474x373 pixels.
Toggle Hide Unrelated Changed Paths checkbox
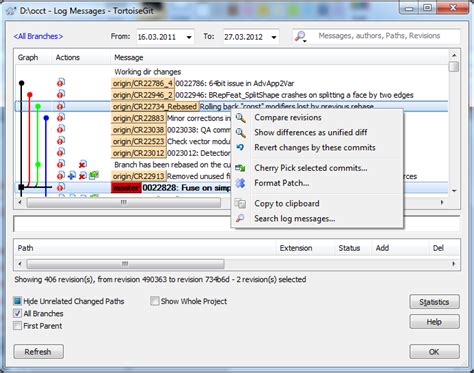tap(17, 301)
